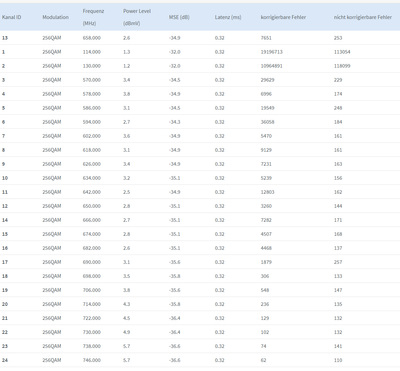This screenshot has height=371, width=400.
Task: Select frequency cell '130.000'
Action: coord(92,66)
